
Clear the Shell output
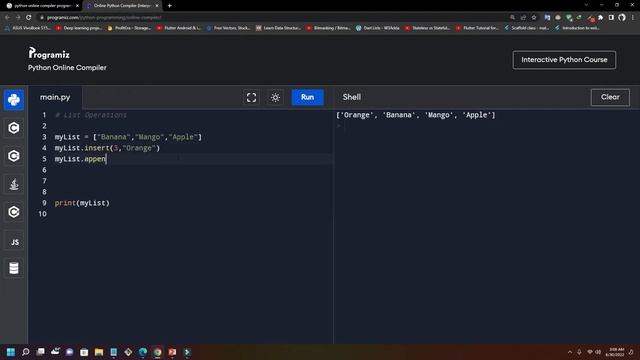pyautogui.click(x=610, y=97)
